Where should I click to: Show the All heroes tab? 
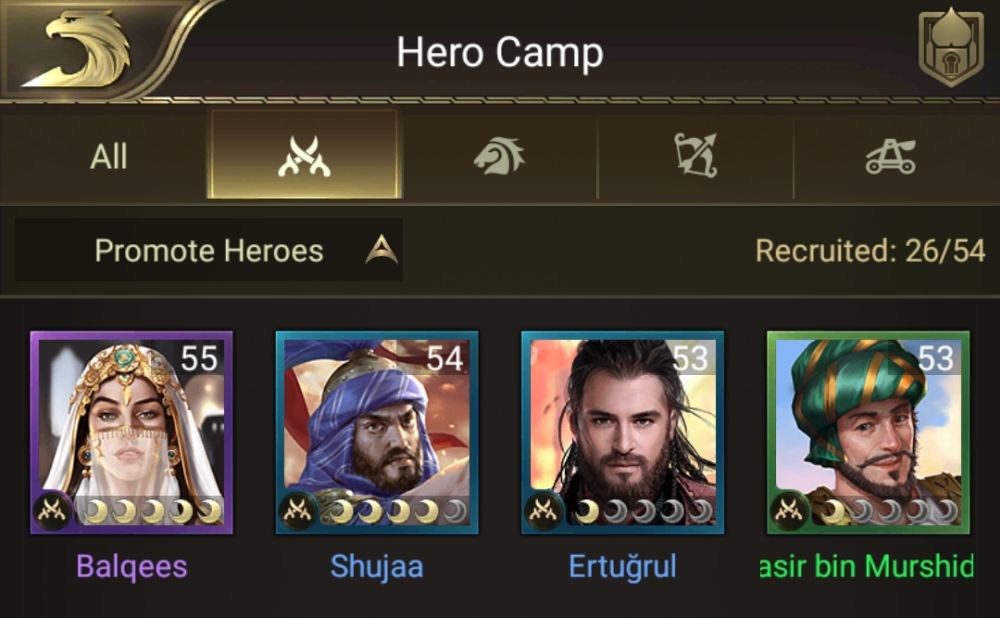(108, 156)
